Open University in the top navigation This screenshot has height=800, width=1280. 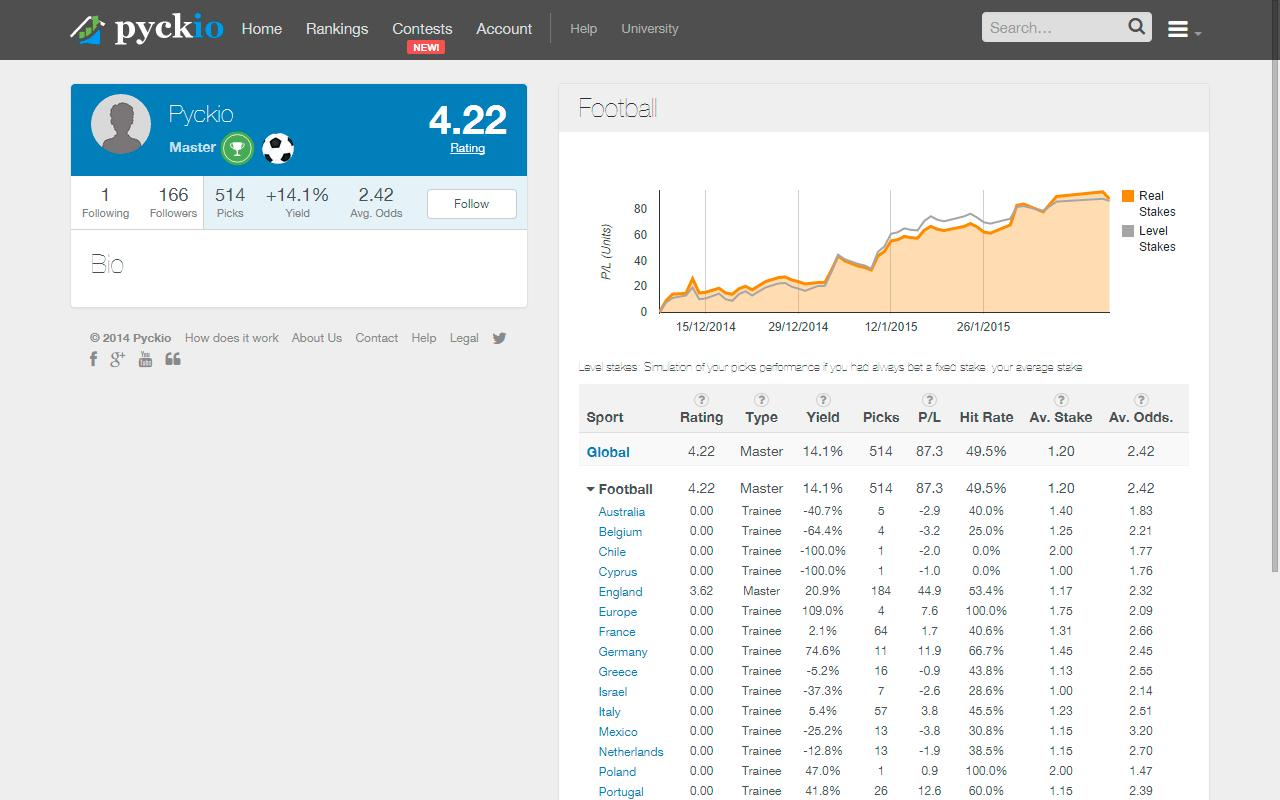(x=650, y=29)
